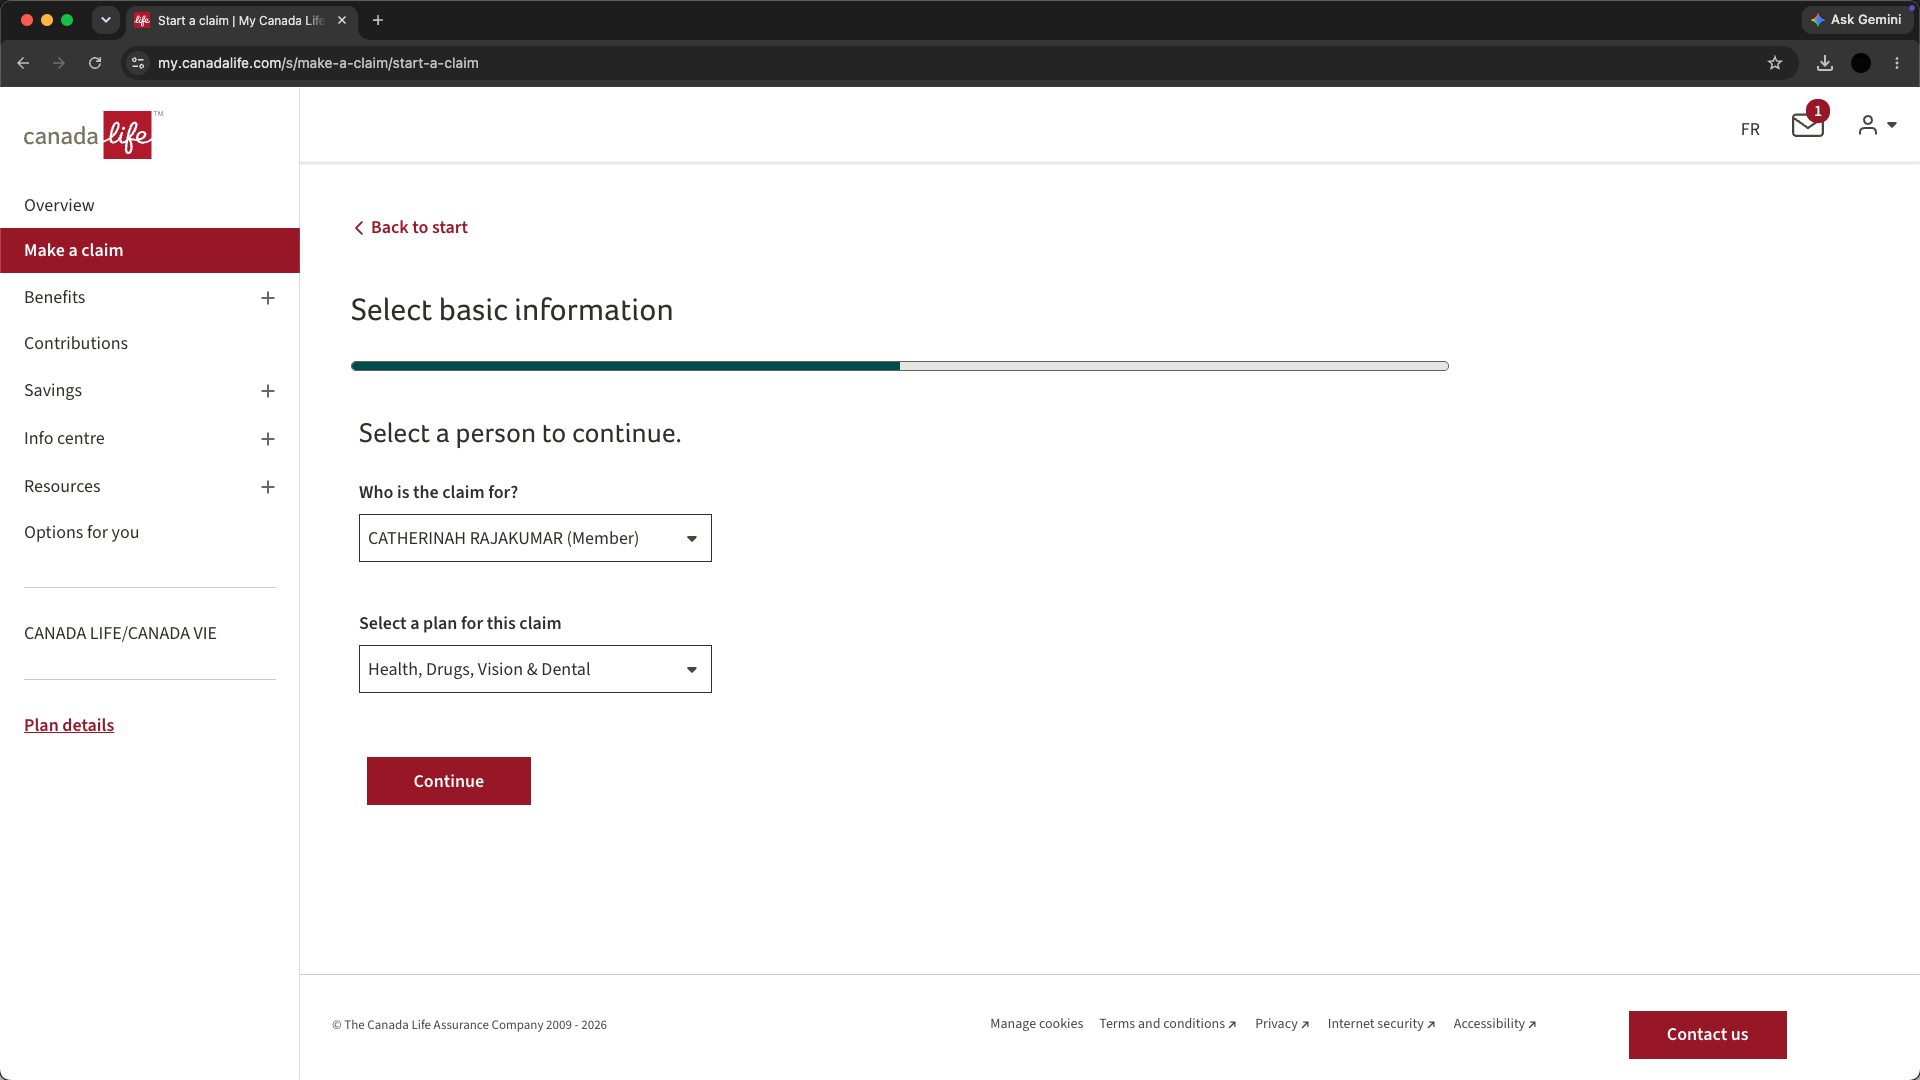The width and height of the screenshot is (1920, 1080).
Task: Click the browser forward arrow
Action: click(59, 63)
